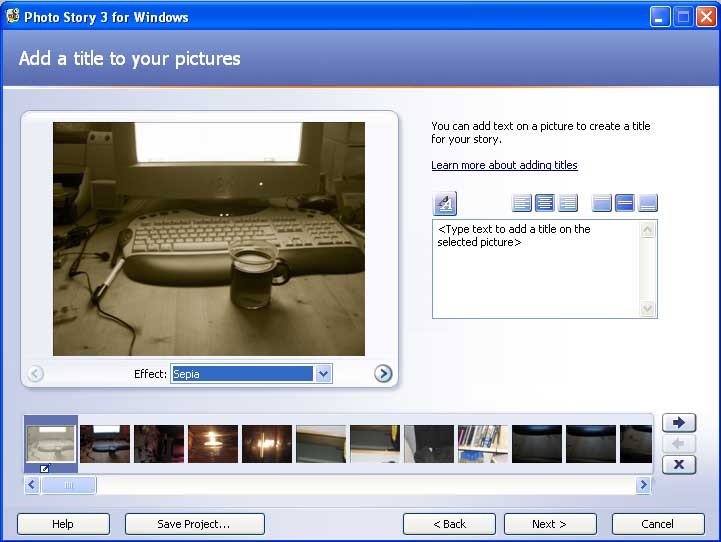Move selected picture right in filmstrip

coord(679,423)
